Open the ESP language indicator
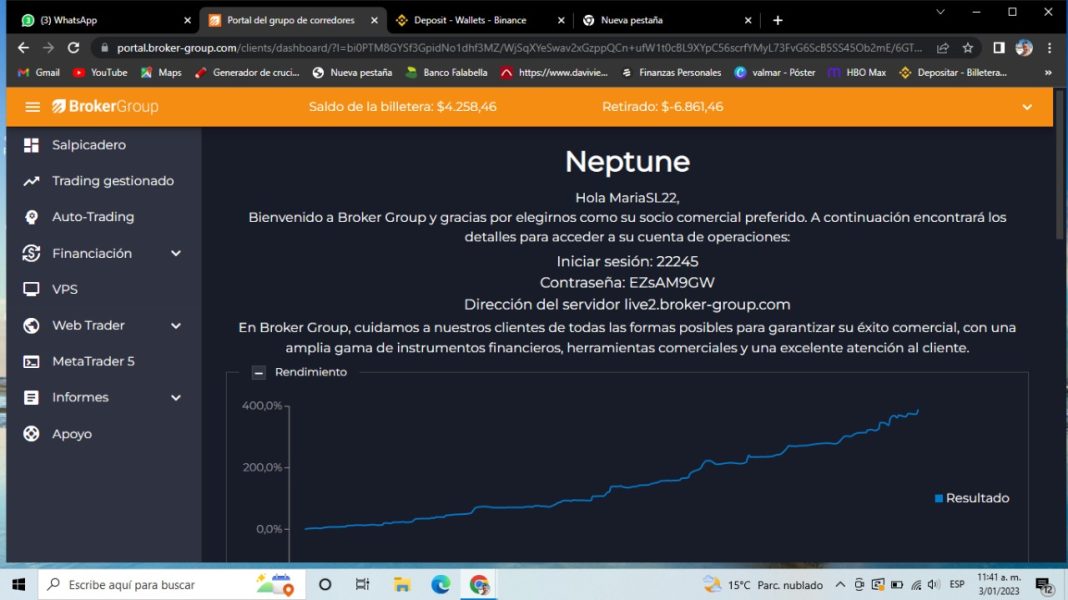The image size is (1068, 600). coord(957,584)
